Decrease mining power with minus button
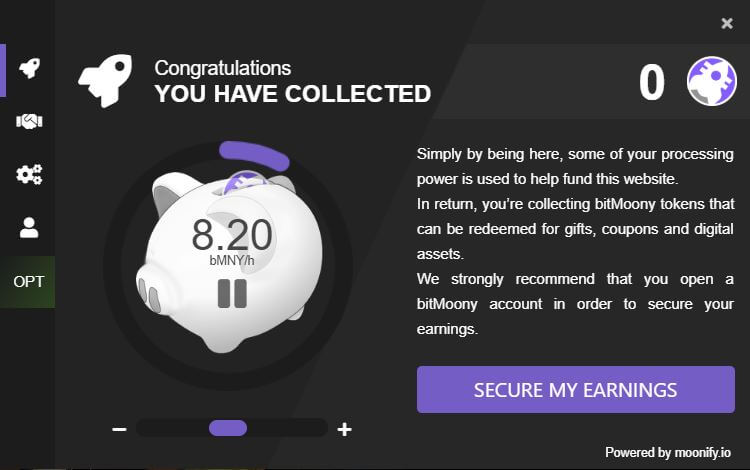 click(119, 429)
